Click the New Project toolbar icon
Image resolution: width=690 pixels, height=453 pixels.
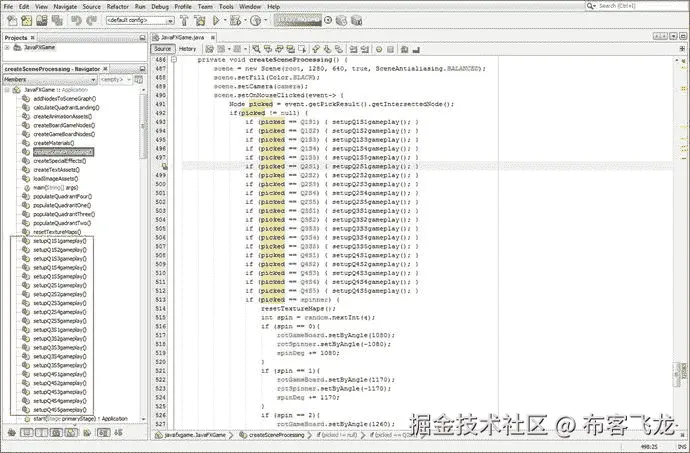coord(26,20)
